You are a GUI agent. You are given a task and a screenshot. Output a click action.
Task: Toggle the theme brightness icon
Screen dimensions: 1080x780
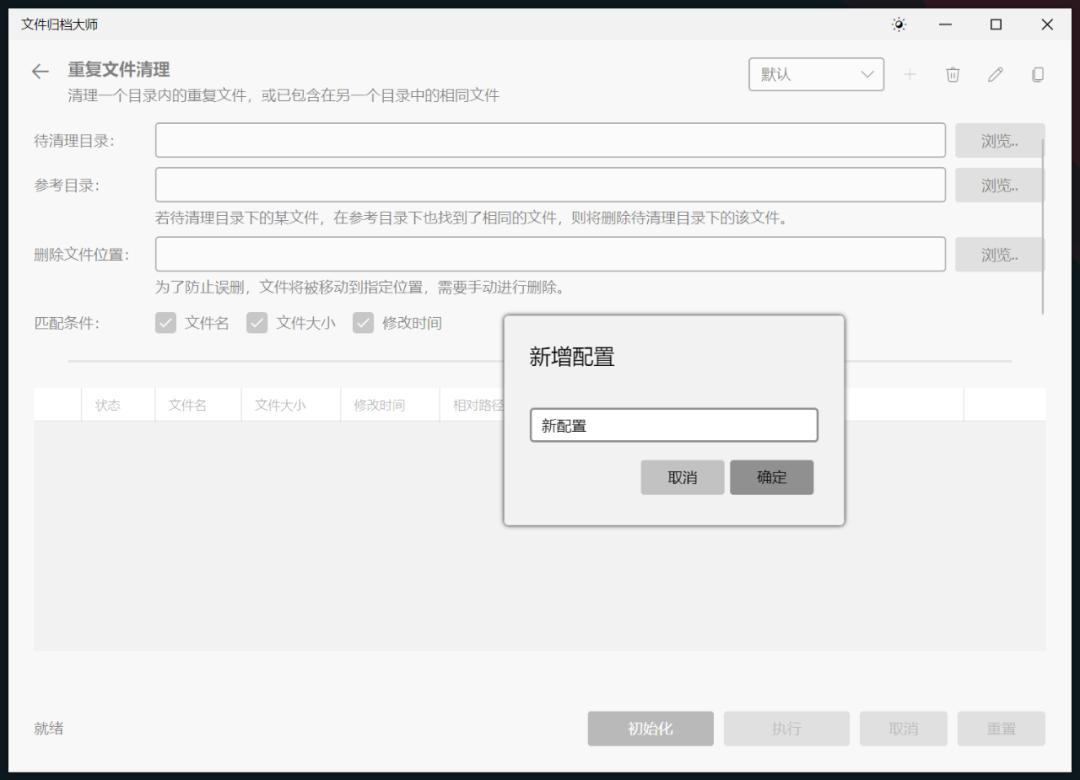coord(898,25)
